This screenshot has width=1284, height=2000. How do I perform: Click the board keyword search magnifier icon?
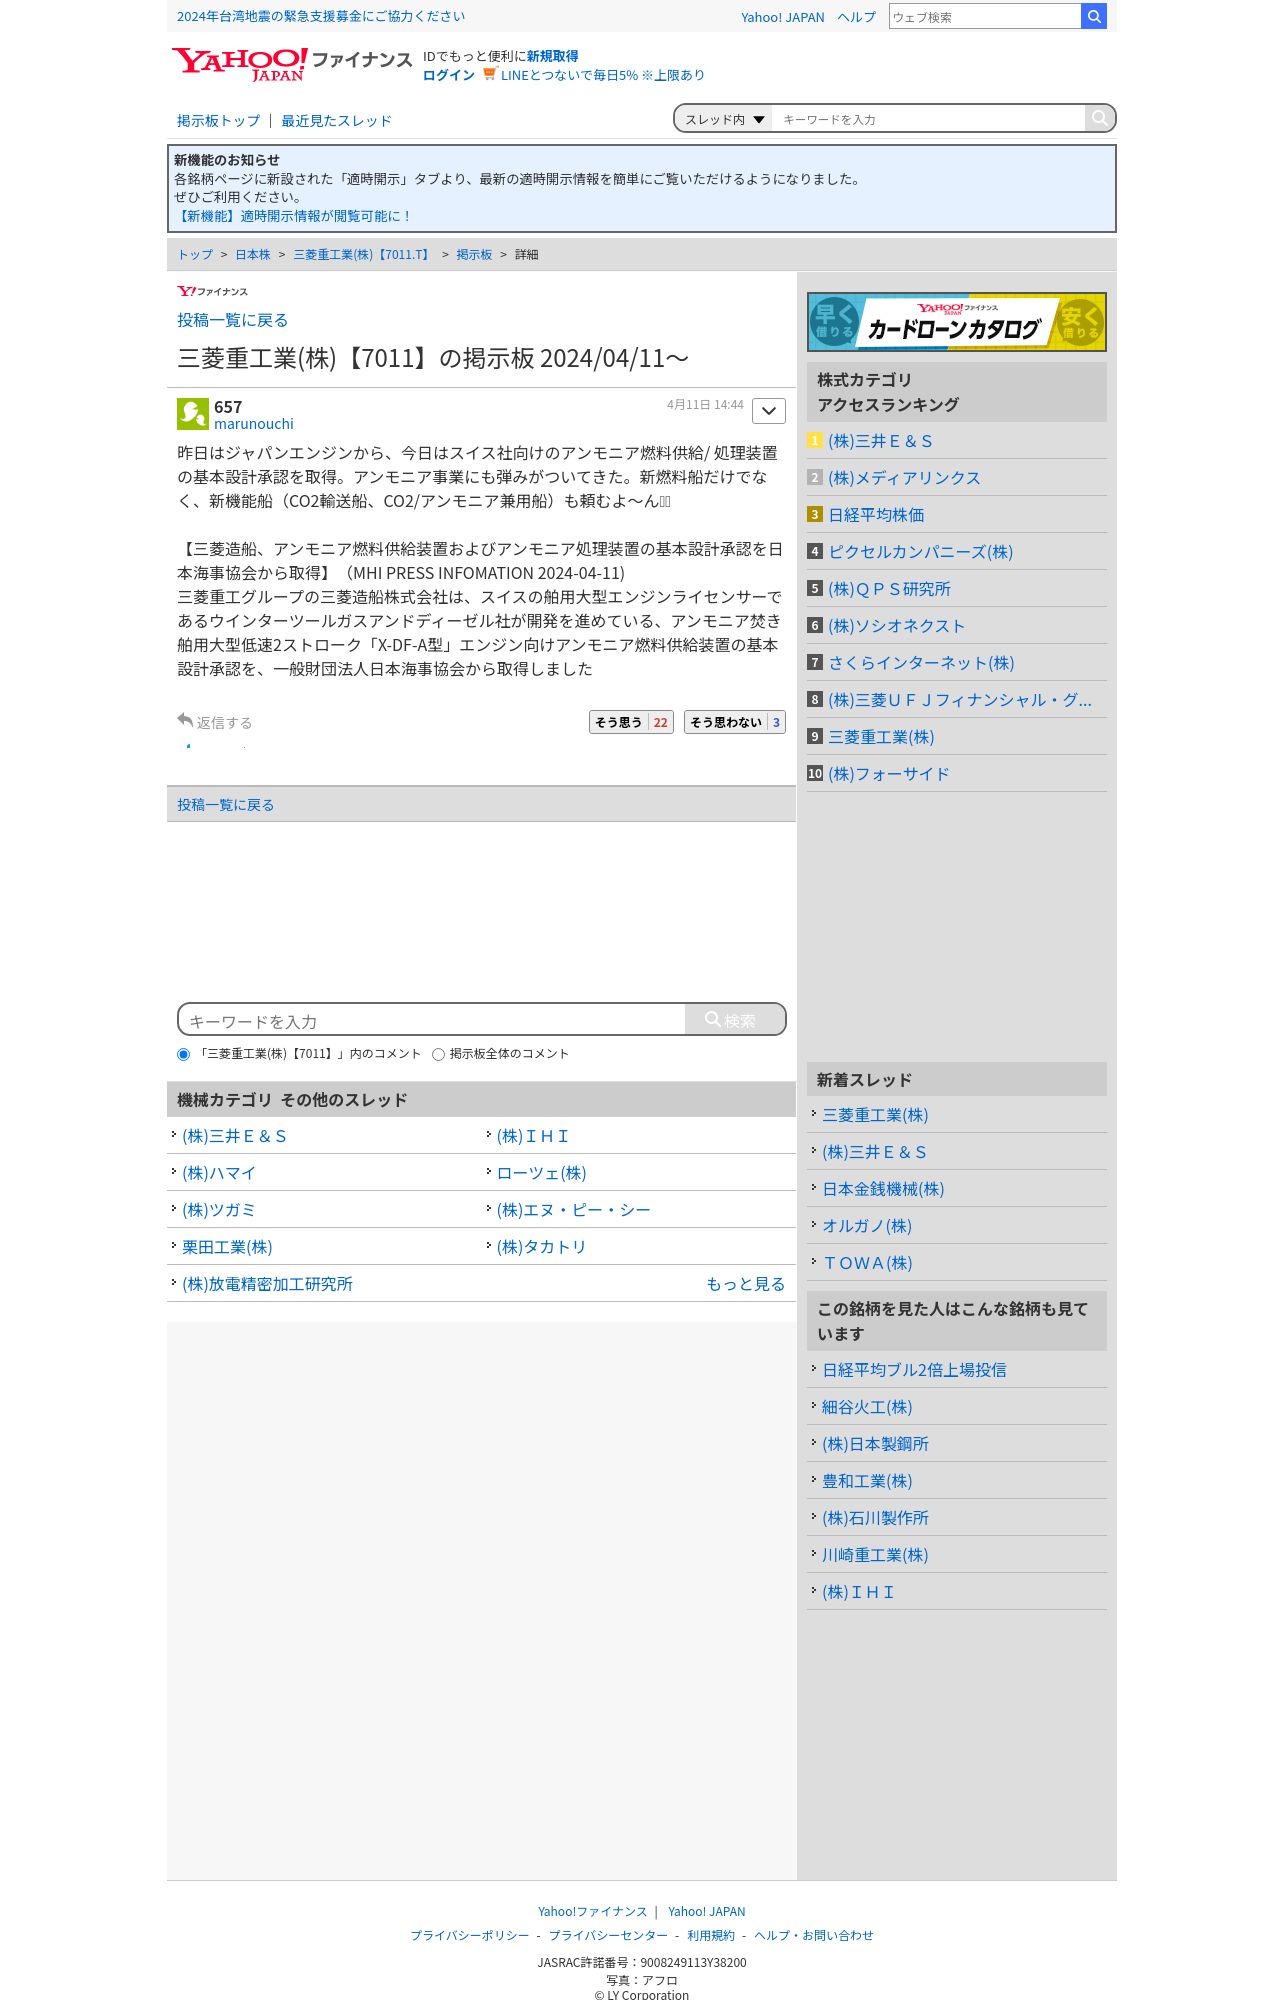pyautogui.click(x=1099, y=118)
